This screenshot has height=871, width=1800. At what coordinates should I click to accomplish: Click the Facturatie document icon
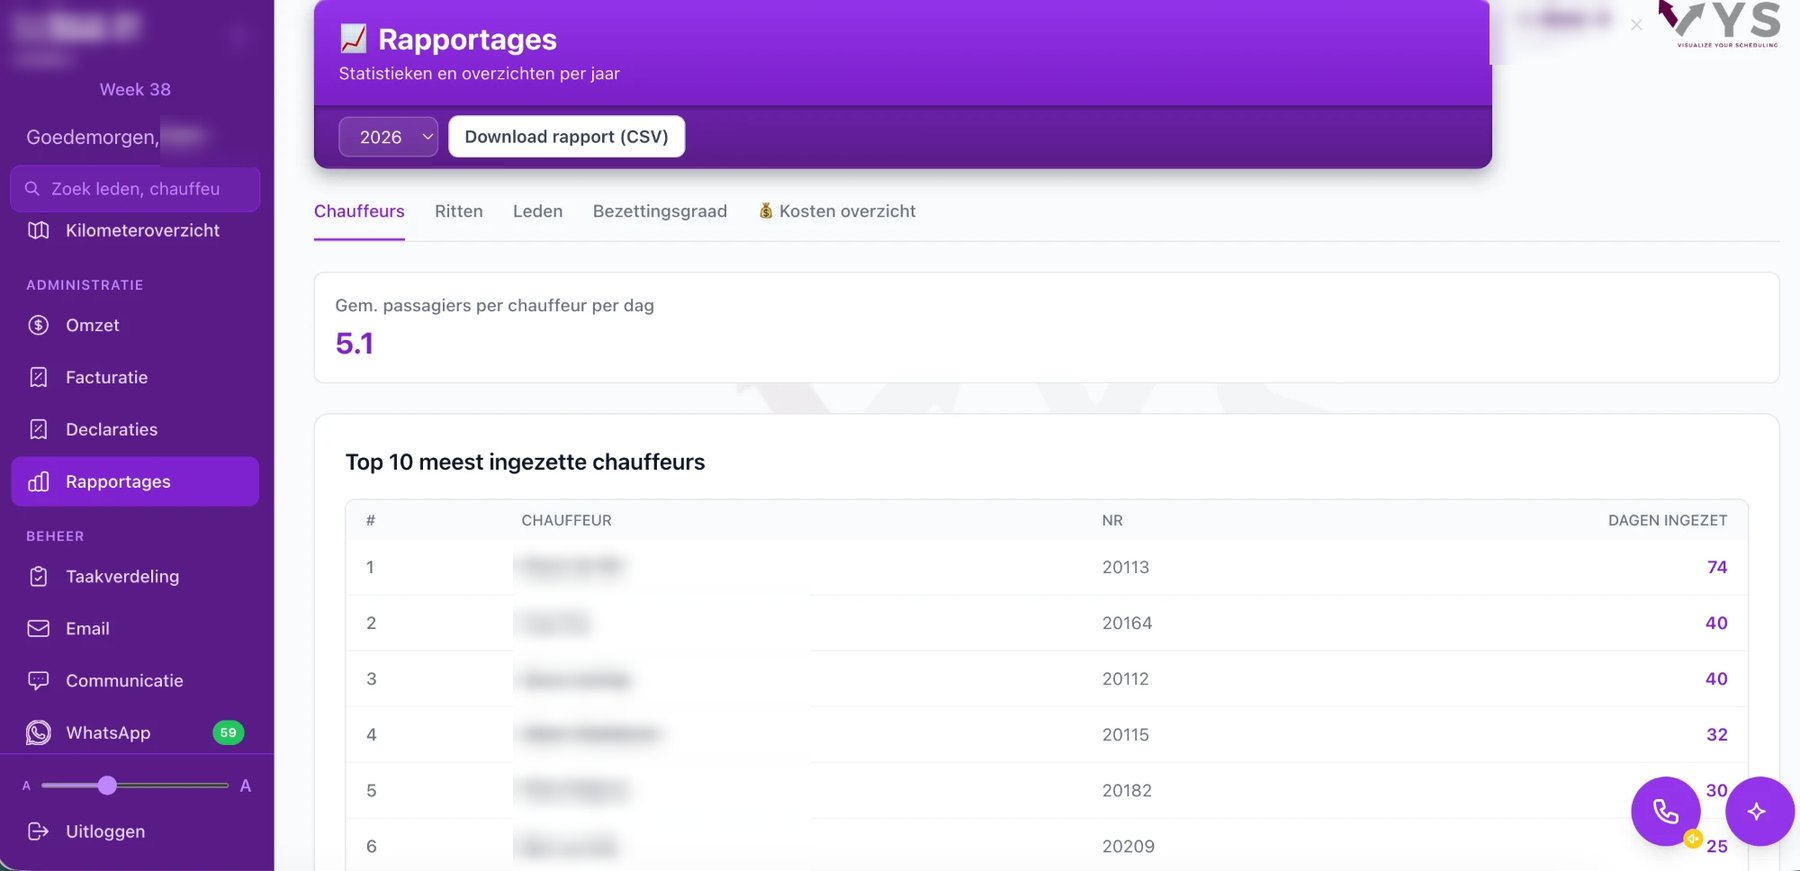coord(38,377)
